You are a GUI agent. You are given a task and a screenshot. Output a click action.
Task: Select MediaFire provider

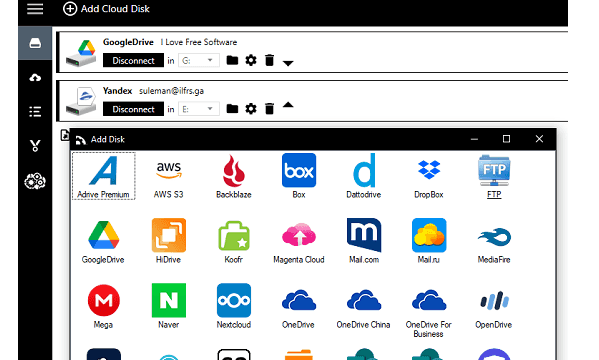[494, 241]
